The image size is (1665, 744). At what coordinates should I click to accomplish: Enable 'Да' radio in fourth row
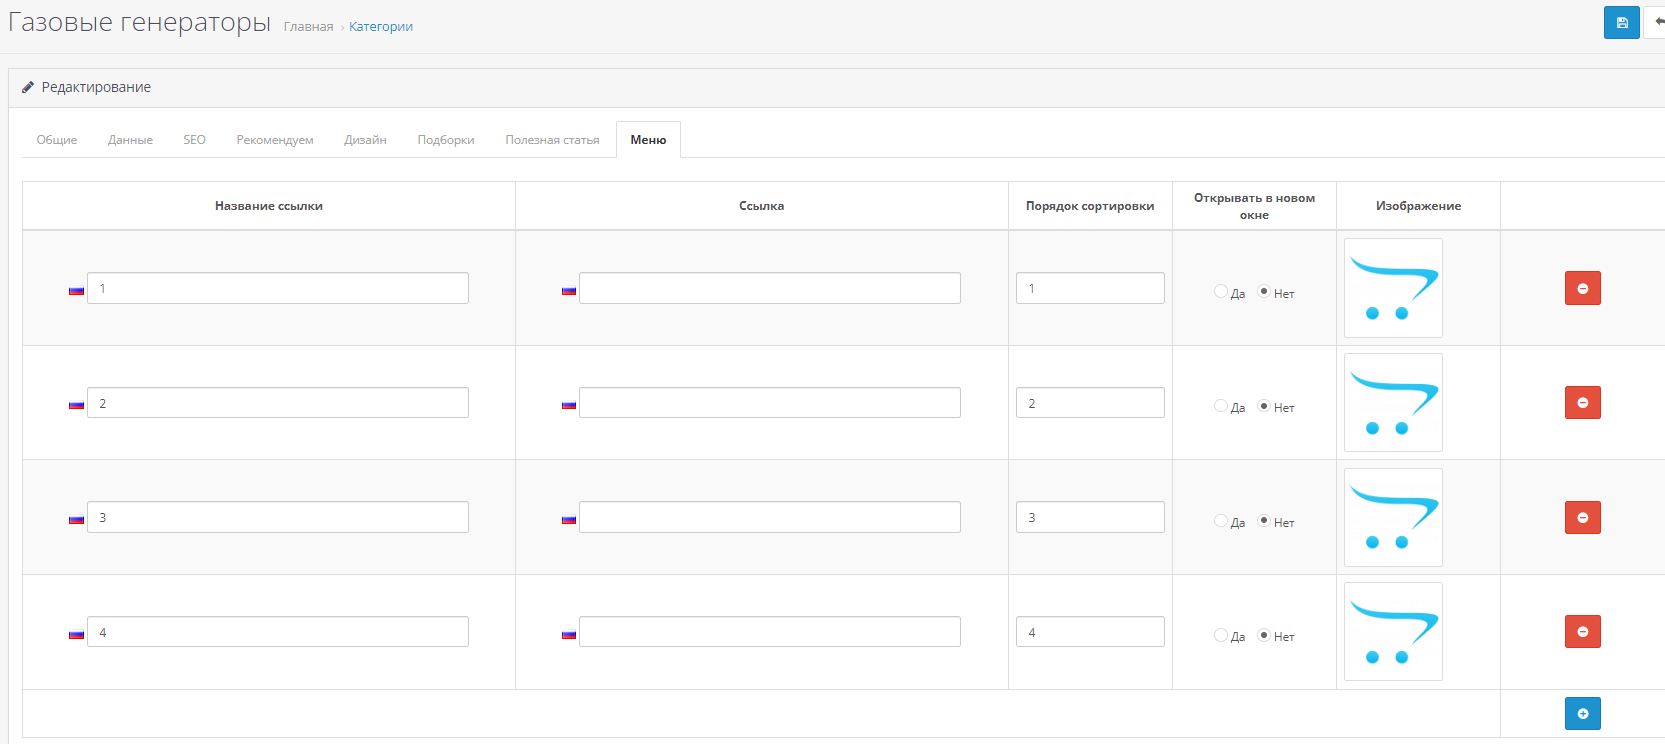pyautogui.click(x=1220, y=635)
